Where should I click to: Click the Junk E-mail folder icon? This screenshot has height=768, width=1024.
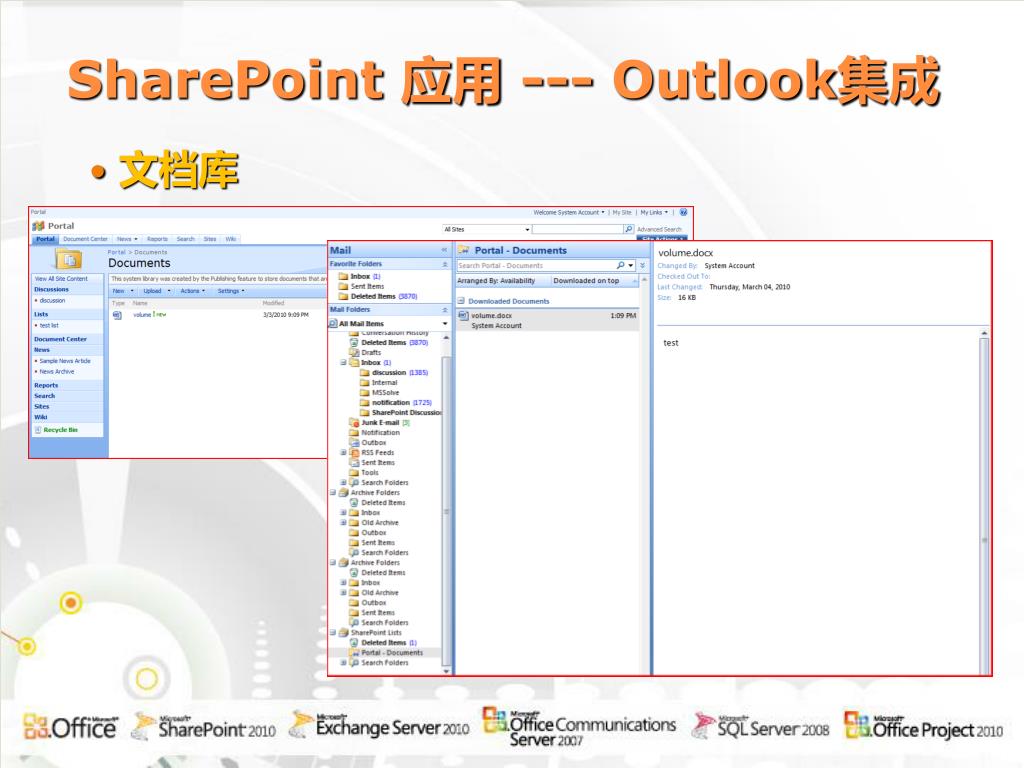[x=355, y=423]
